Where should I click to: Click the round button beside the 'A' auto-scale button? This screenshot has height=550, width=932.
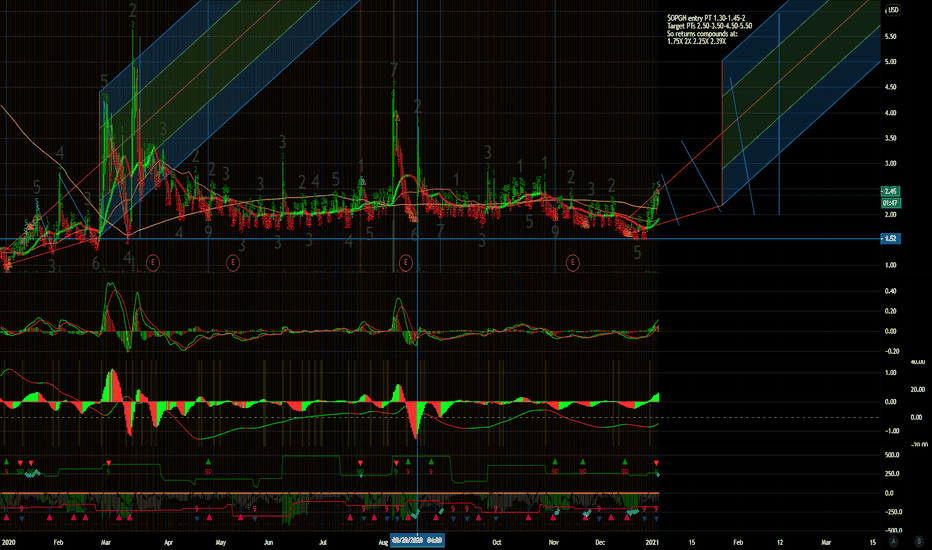click(x=918, y=542)
